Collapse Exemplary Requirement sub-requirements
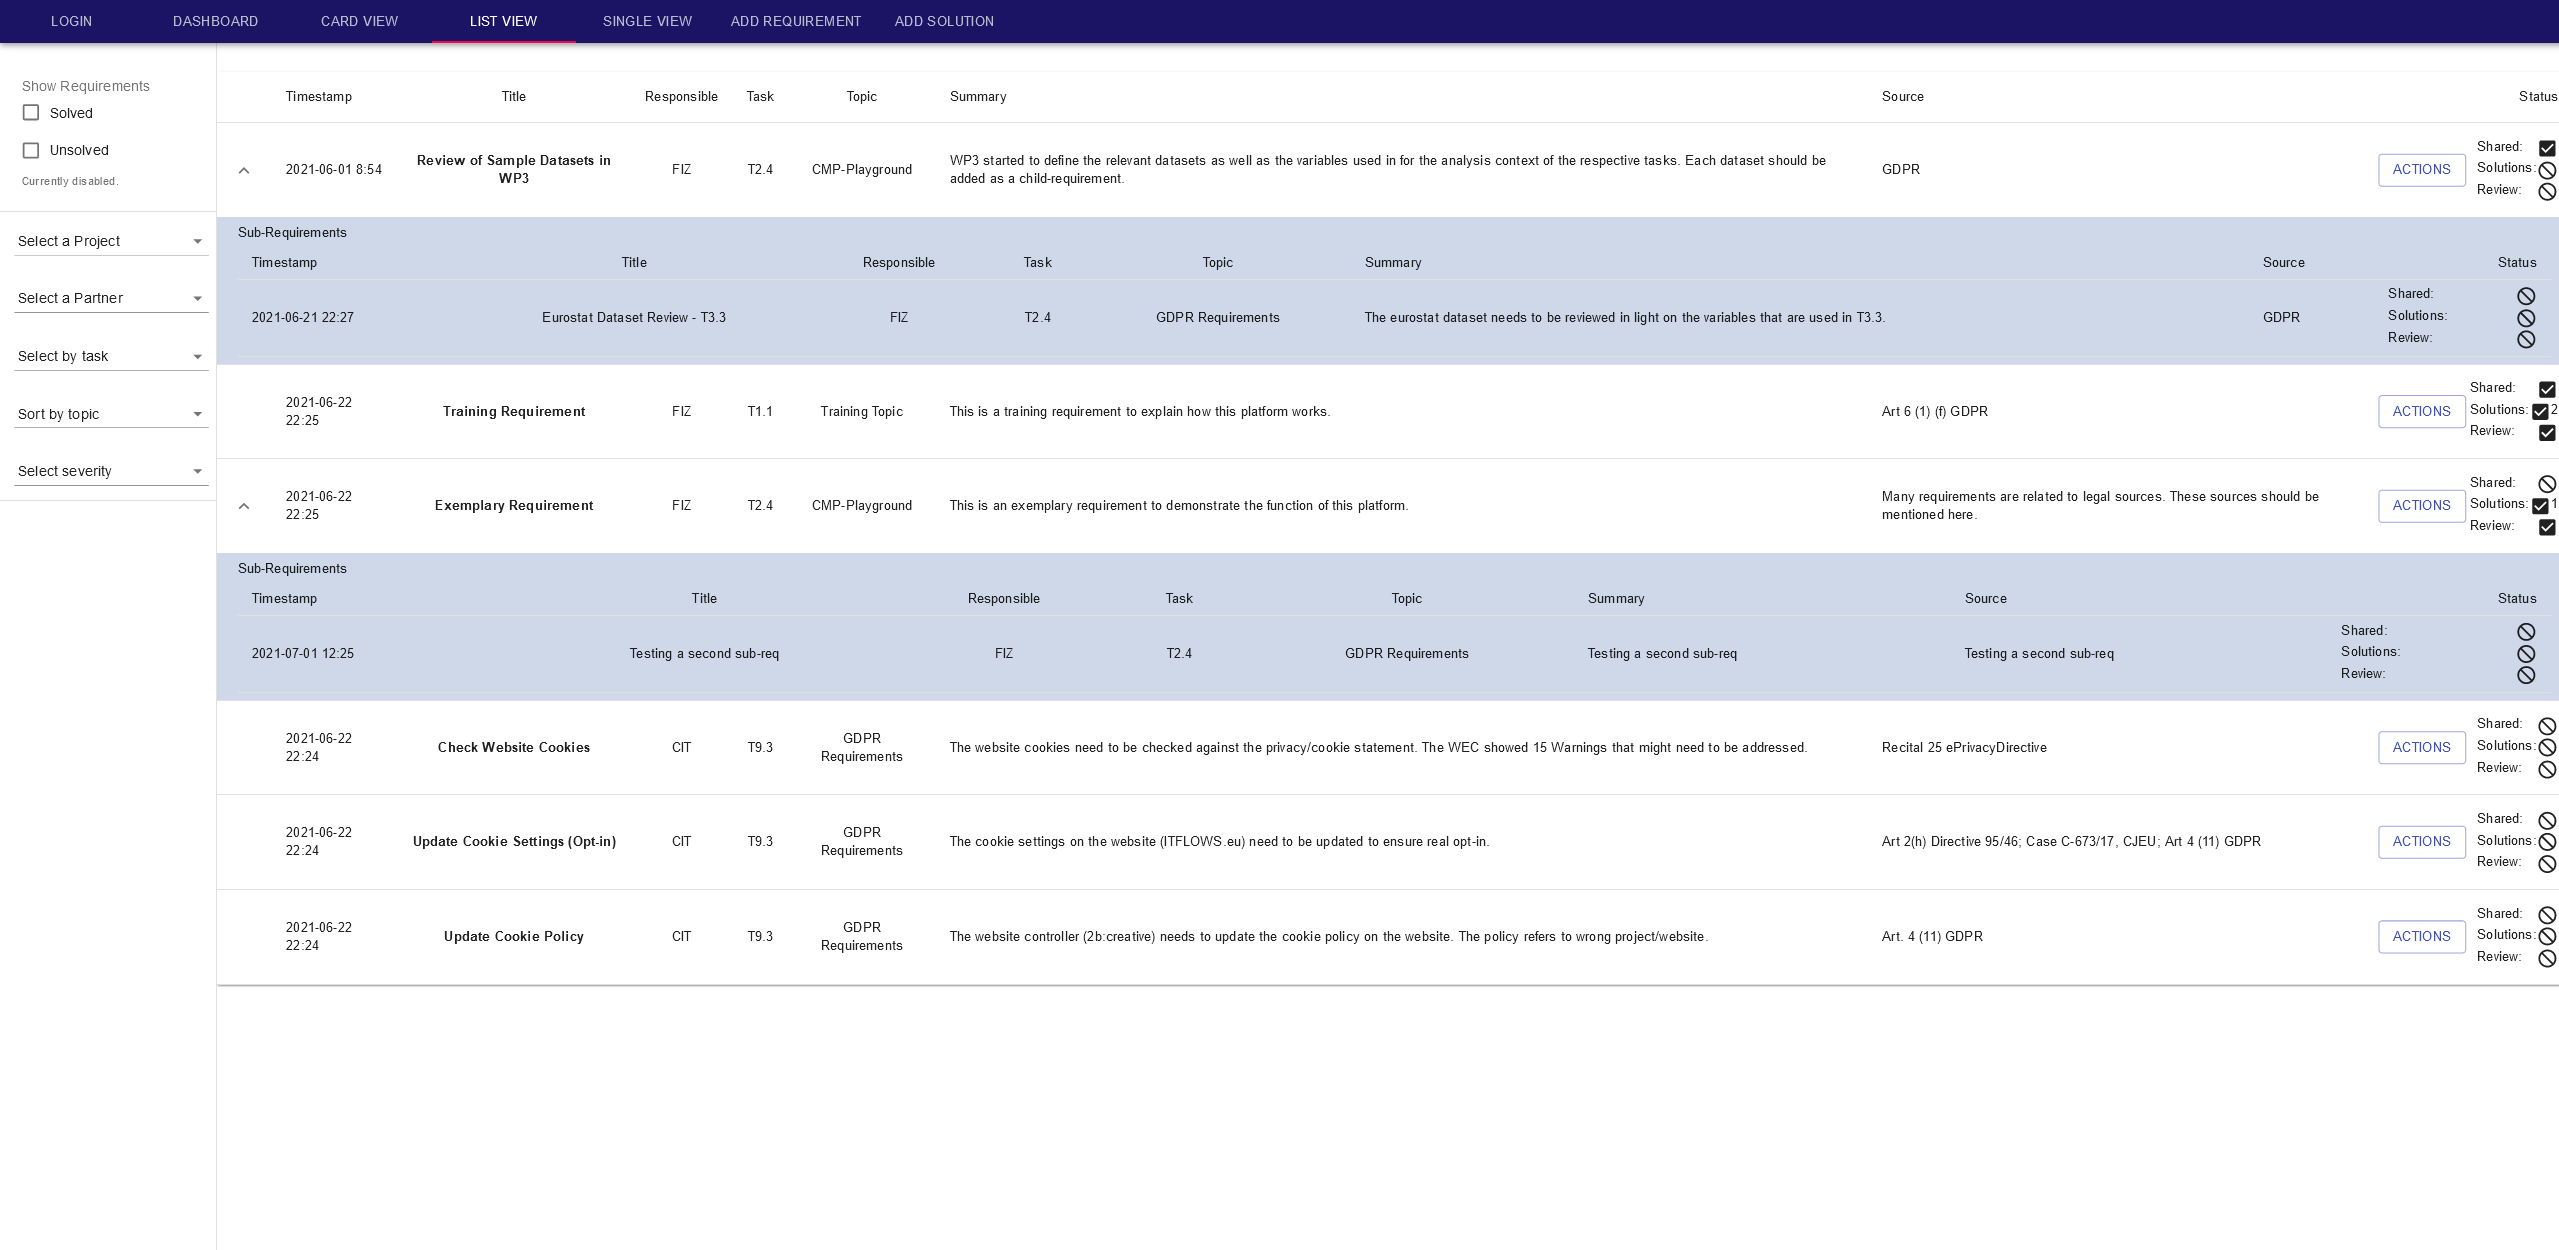2559x1250 pixels. pos(244,506)
